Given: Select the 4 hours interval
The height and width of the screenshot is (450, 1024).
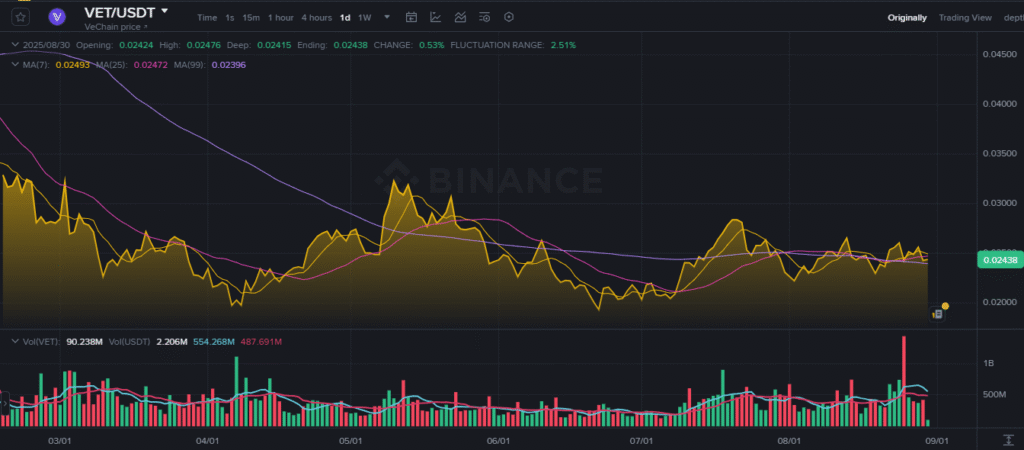Looking at the screenshot, I should (316, 18).
